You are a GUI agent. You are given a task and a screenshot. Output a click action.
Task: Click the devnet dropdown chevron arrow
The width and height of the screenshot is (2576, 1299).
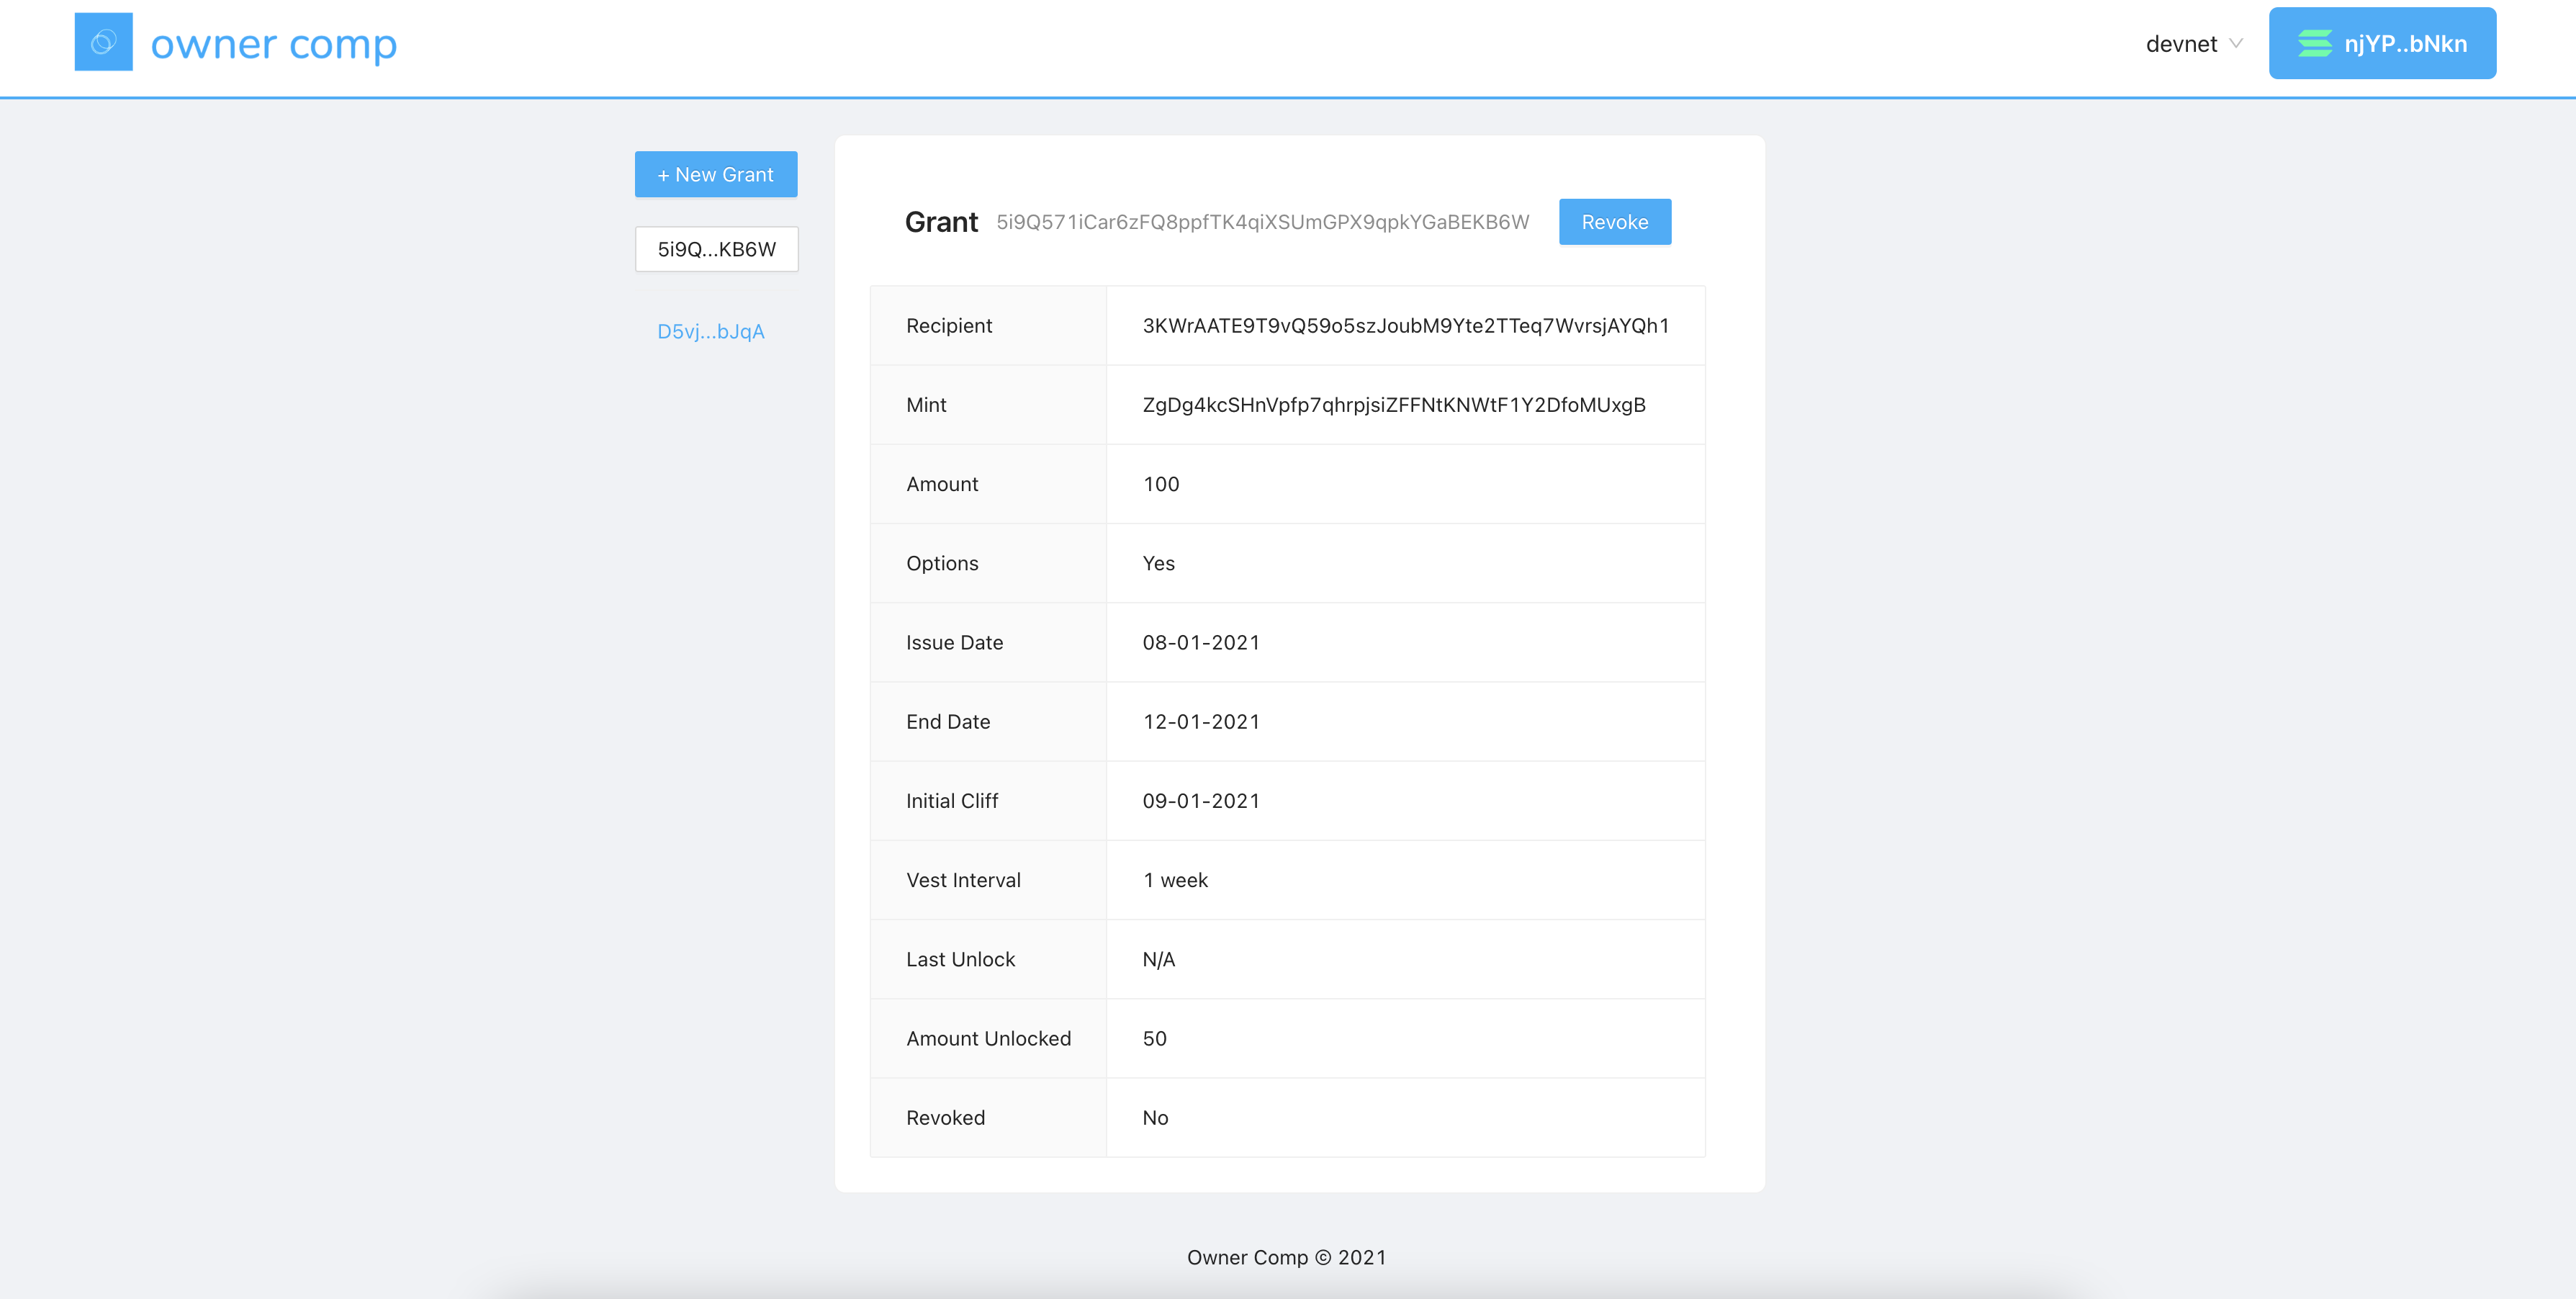2237,44
